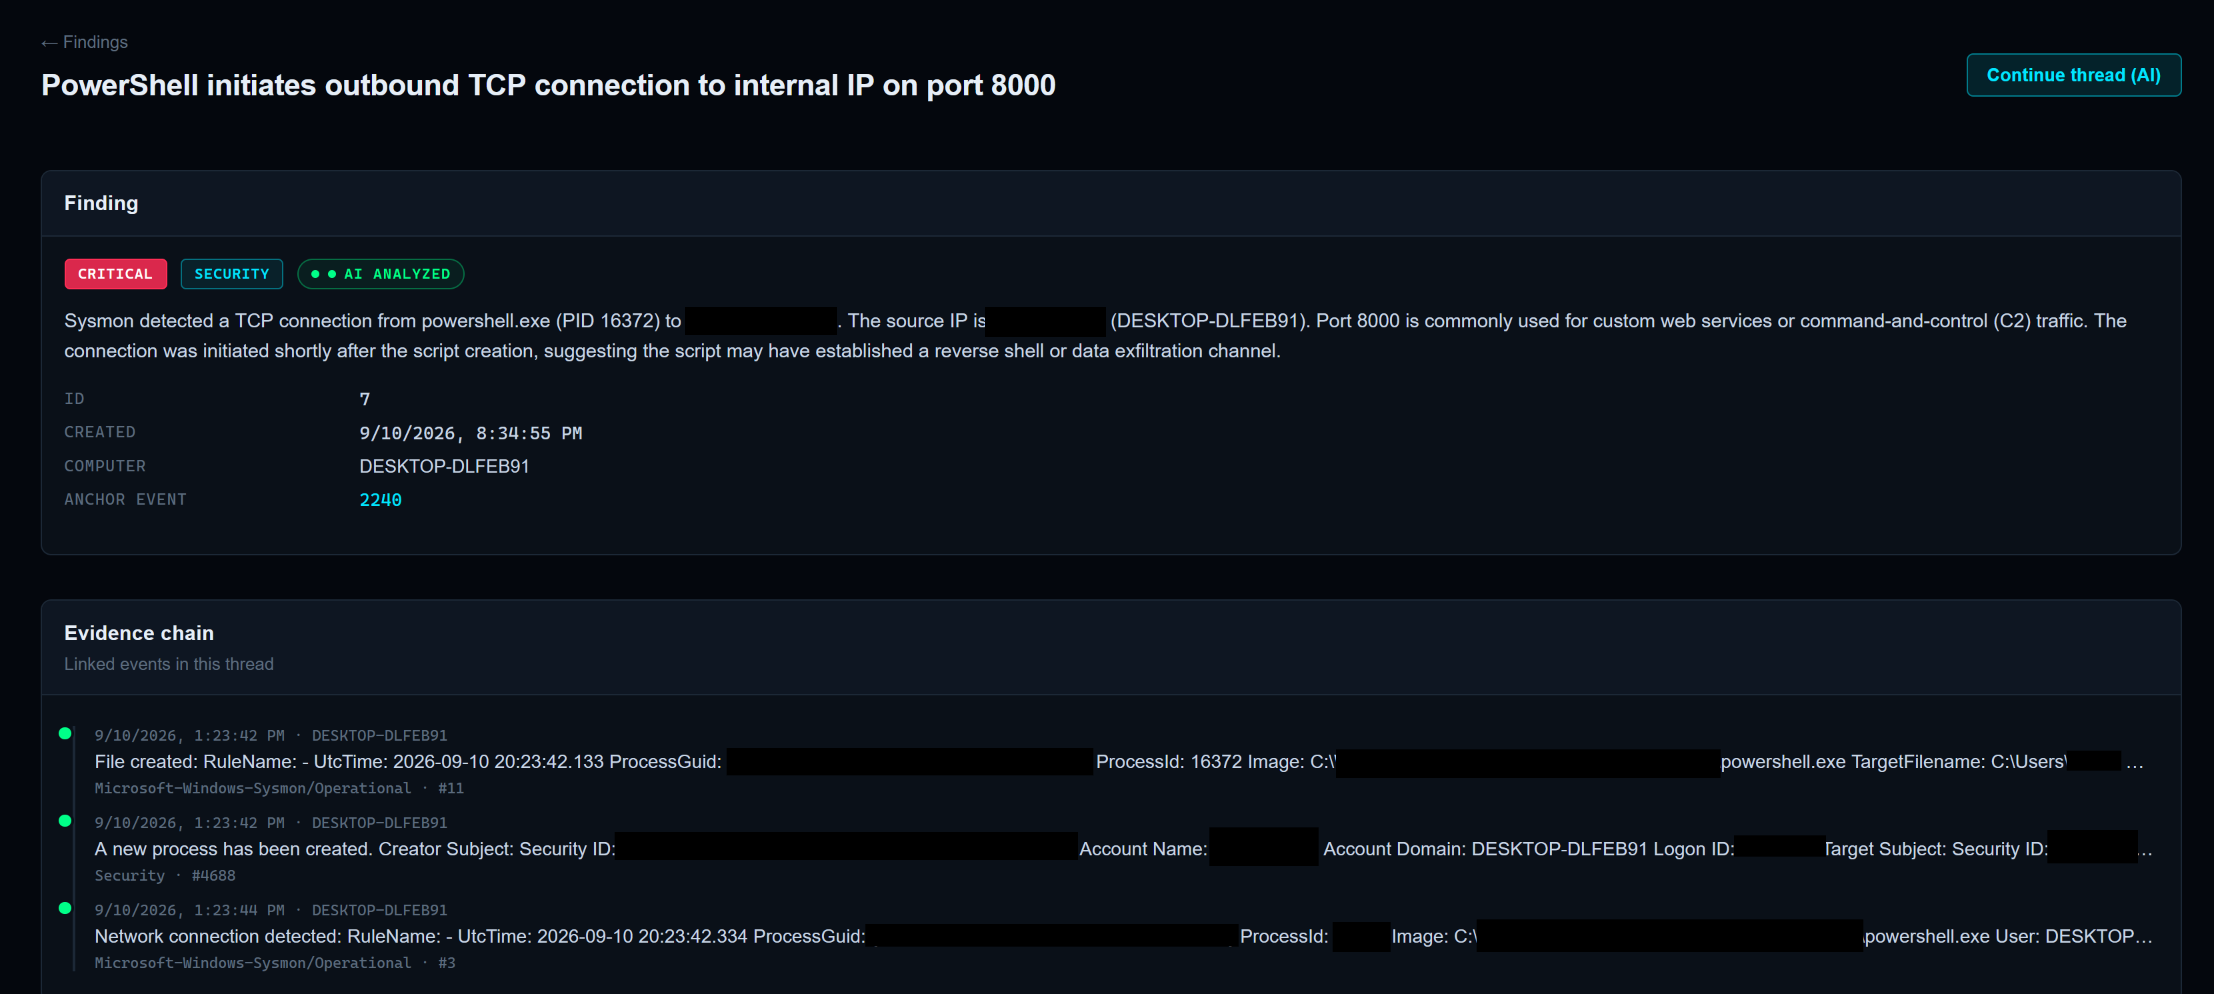Select the green dot of File created event
The width and height of the screenshot is (2214, 994).
[x=65, y=733]
